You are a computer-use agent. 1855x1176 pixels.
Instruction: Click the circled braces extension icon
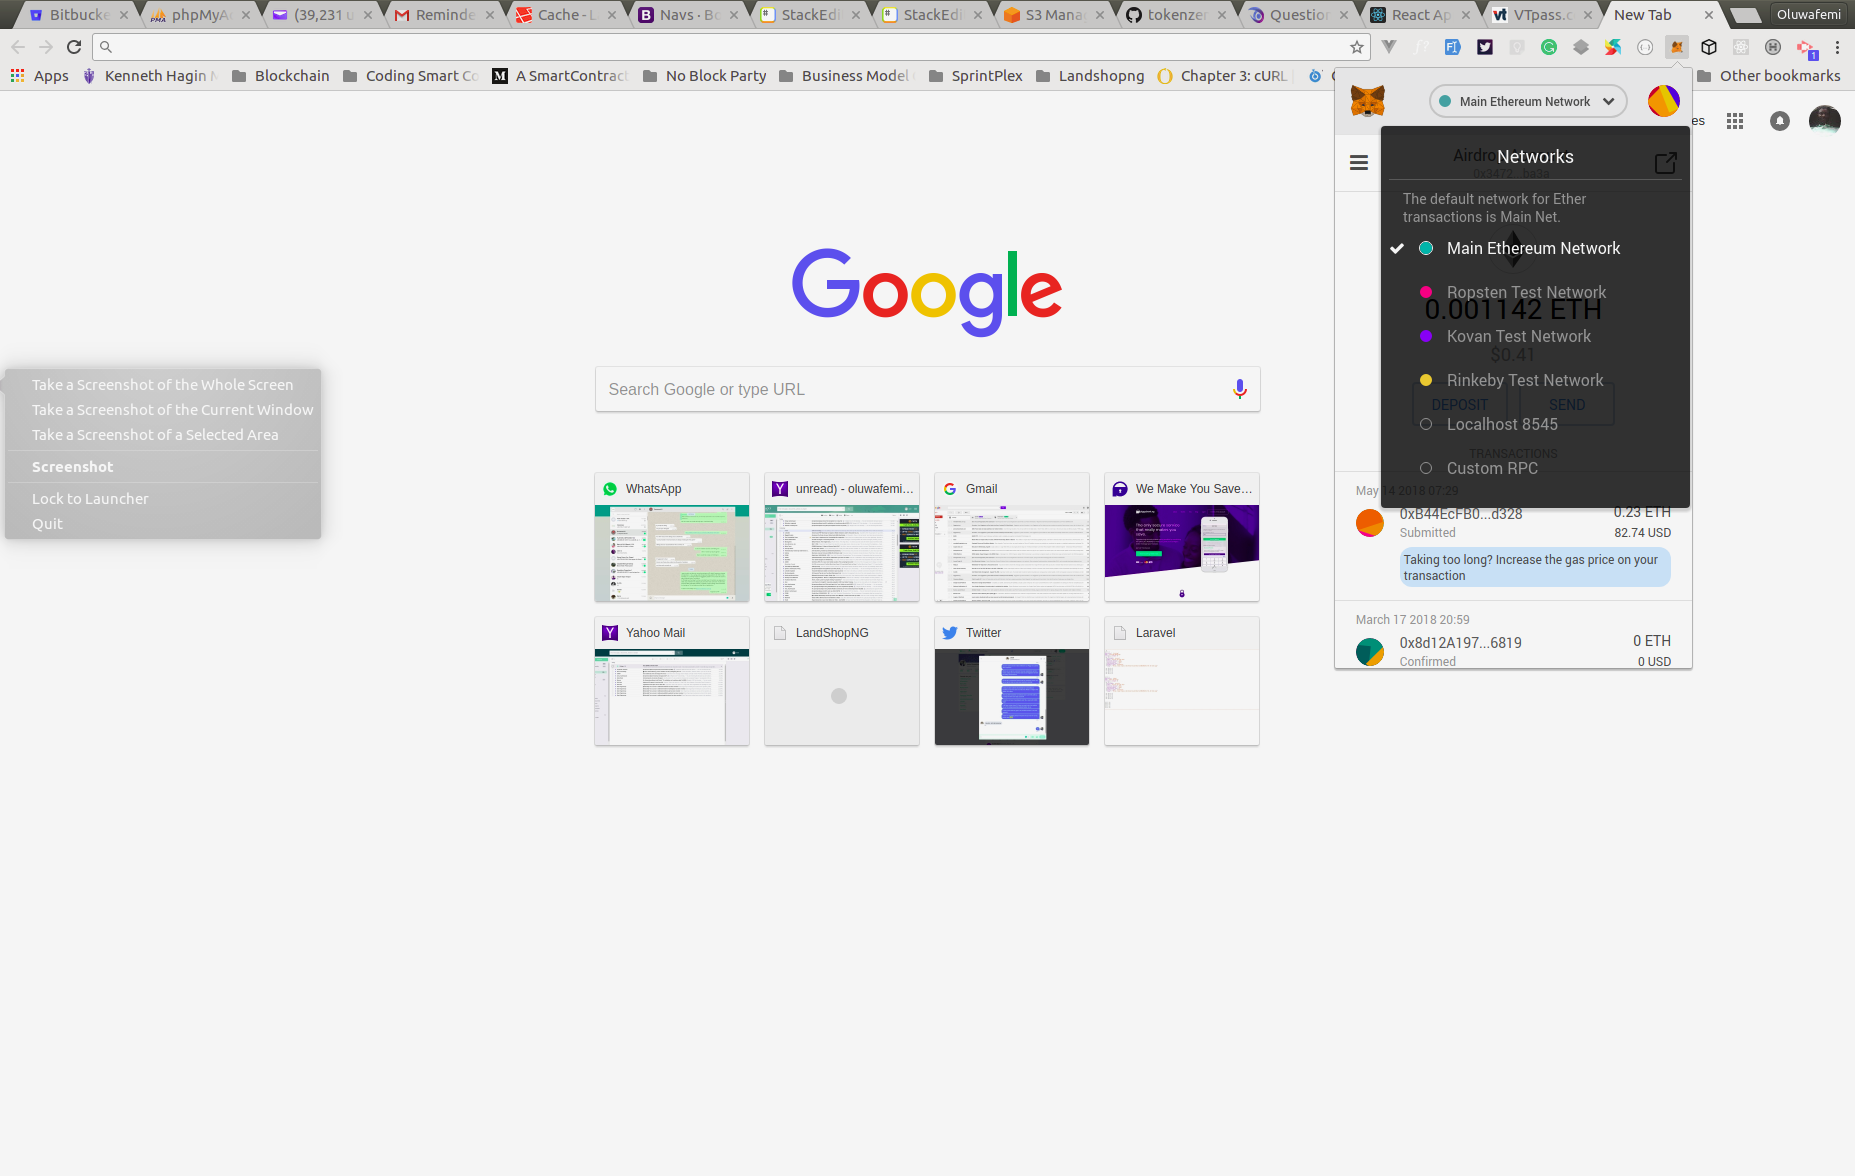[x=1645, y=47]
